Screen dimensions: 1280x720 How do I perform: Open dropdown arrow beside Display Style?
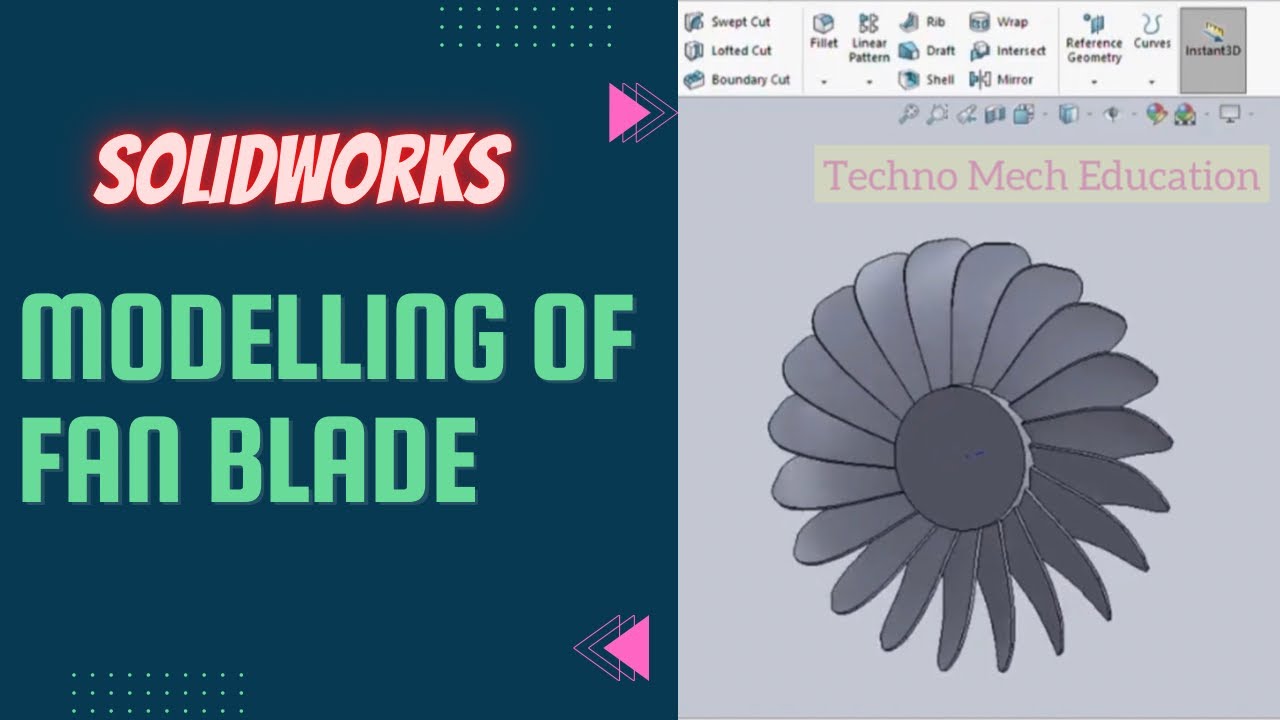click(x=1088, y=115)
